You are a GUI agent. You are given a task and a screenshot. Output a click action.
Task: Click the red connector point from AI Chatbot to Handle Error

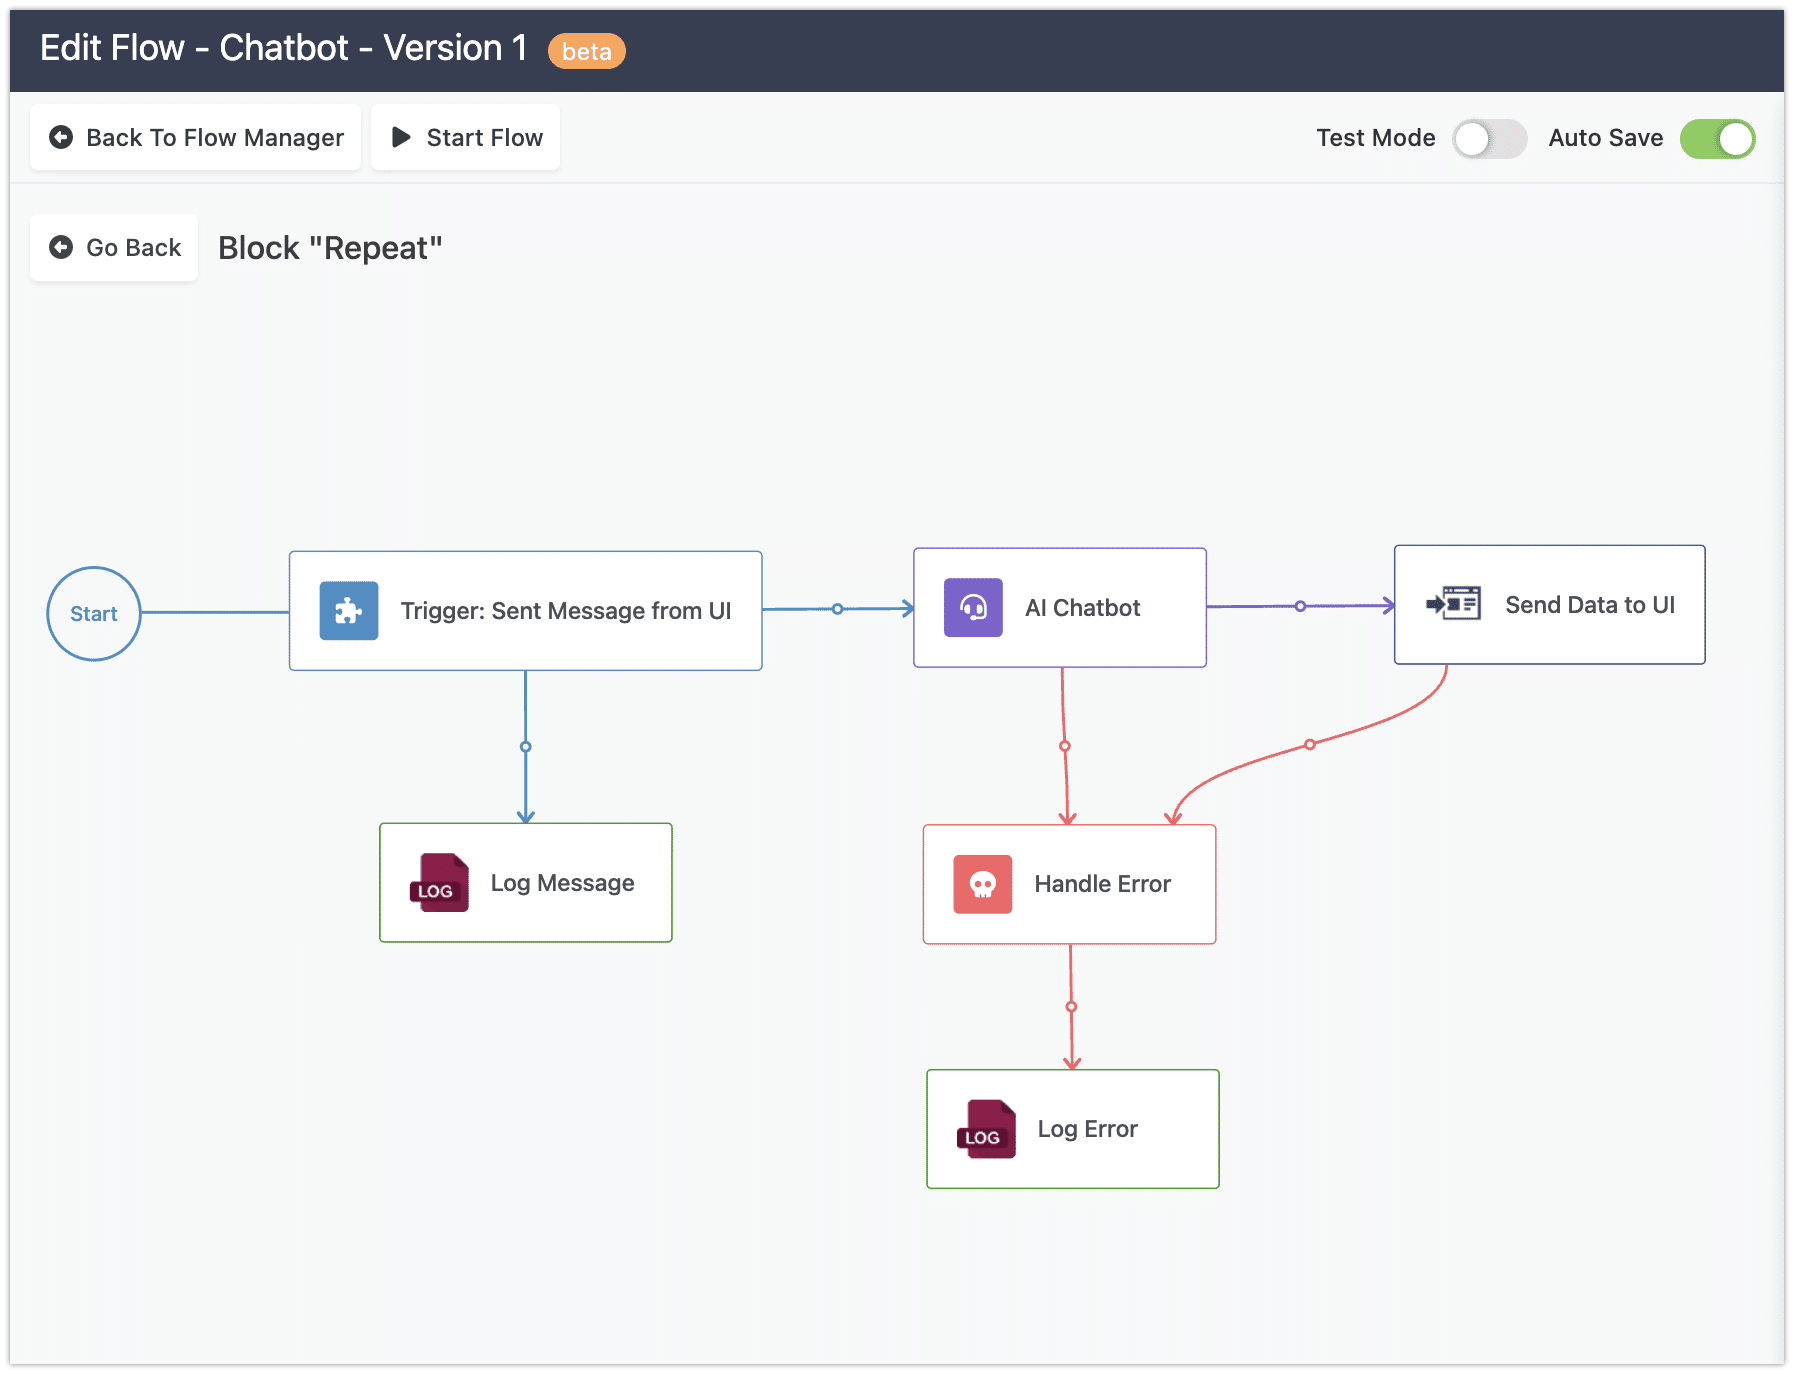click(1065, 746)
